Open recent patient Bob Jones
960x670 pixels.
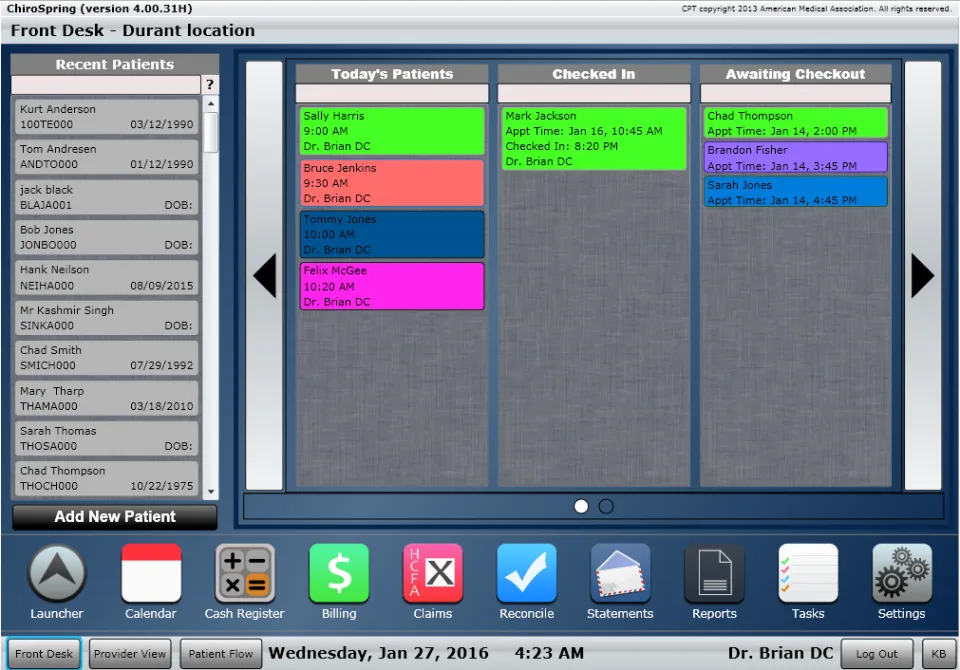coord(107,237)
